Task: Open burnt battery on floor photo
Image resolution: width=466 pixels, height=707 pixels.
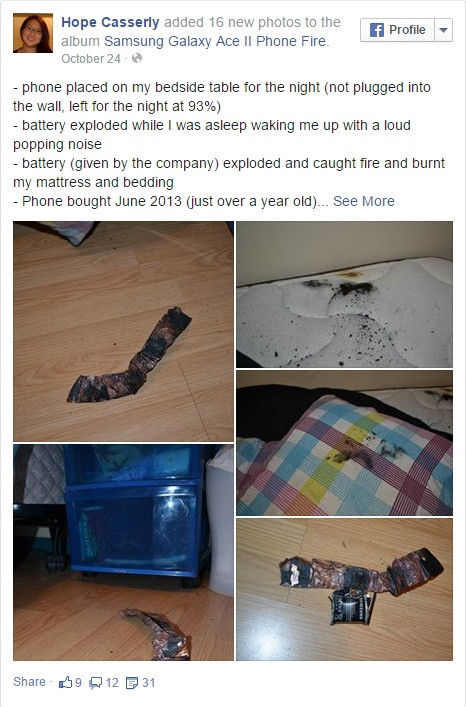Action: 123,331
